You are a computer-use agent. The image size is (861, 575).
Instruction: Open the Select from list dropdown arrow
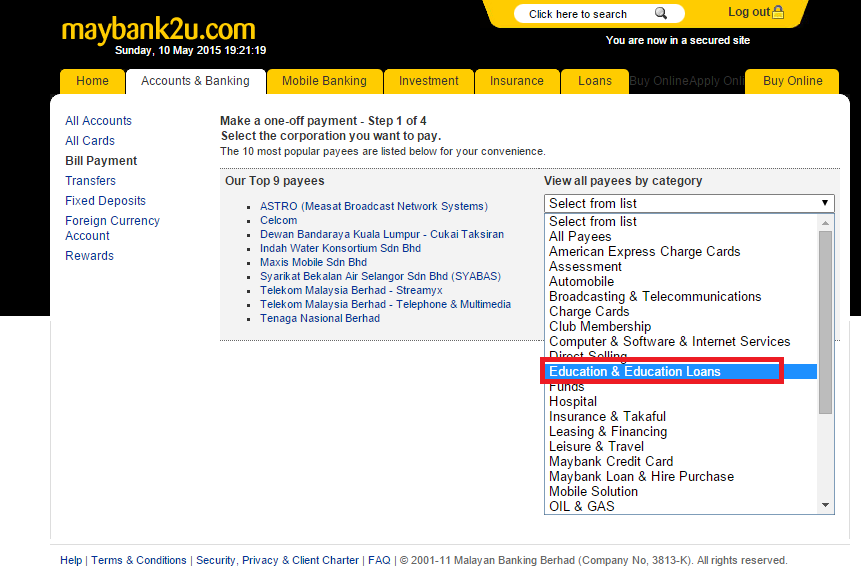(x=824, y=203)
